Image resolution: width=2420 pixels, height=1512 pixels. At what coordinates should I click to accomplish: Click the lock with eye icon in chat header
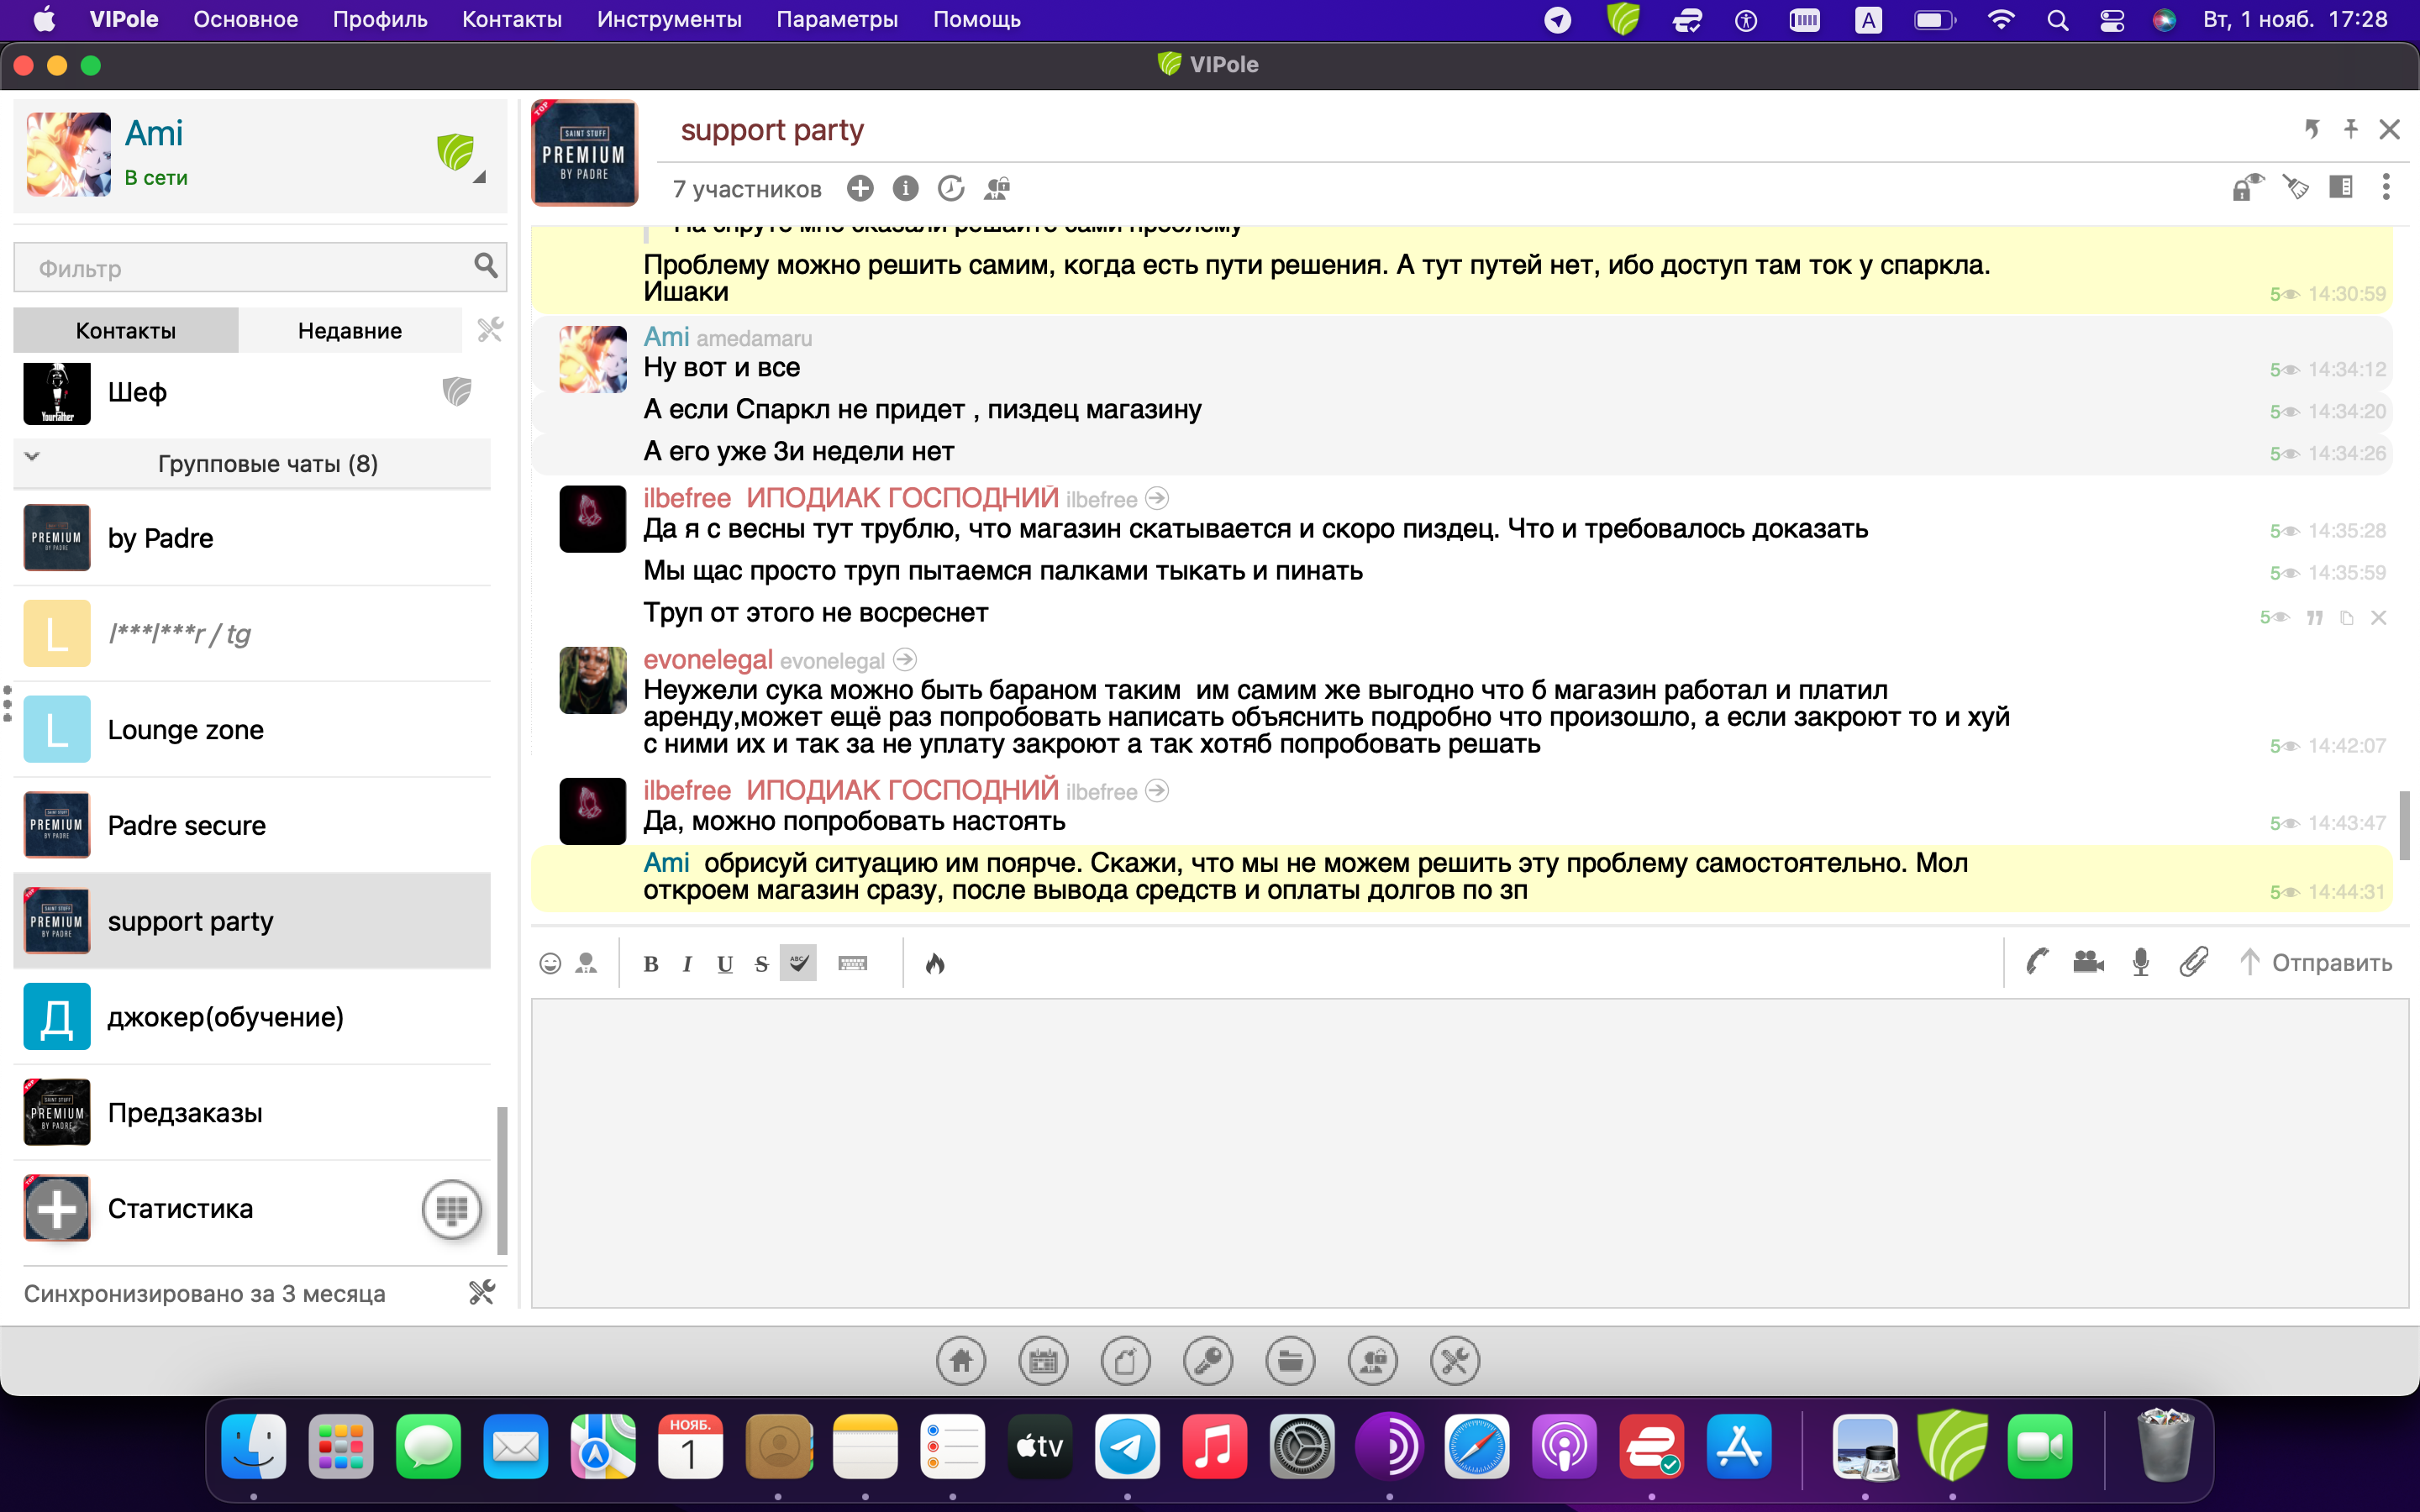[2248, 187]
